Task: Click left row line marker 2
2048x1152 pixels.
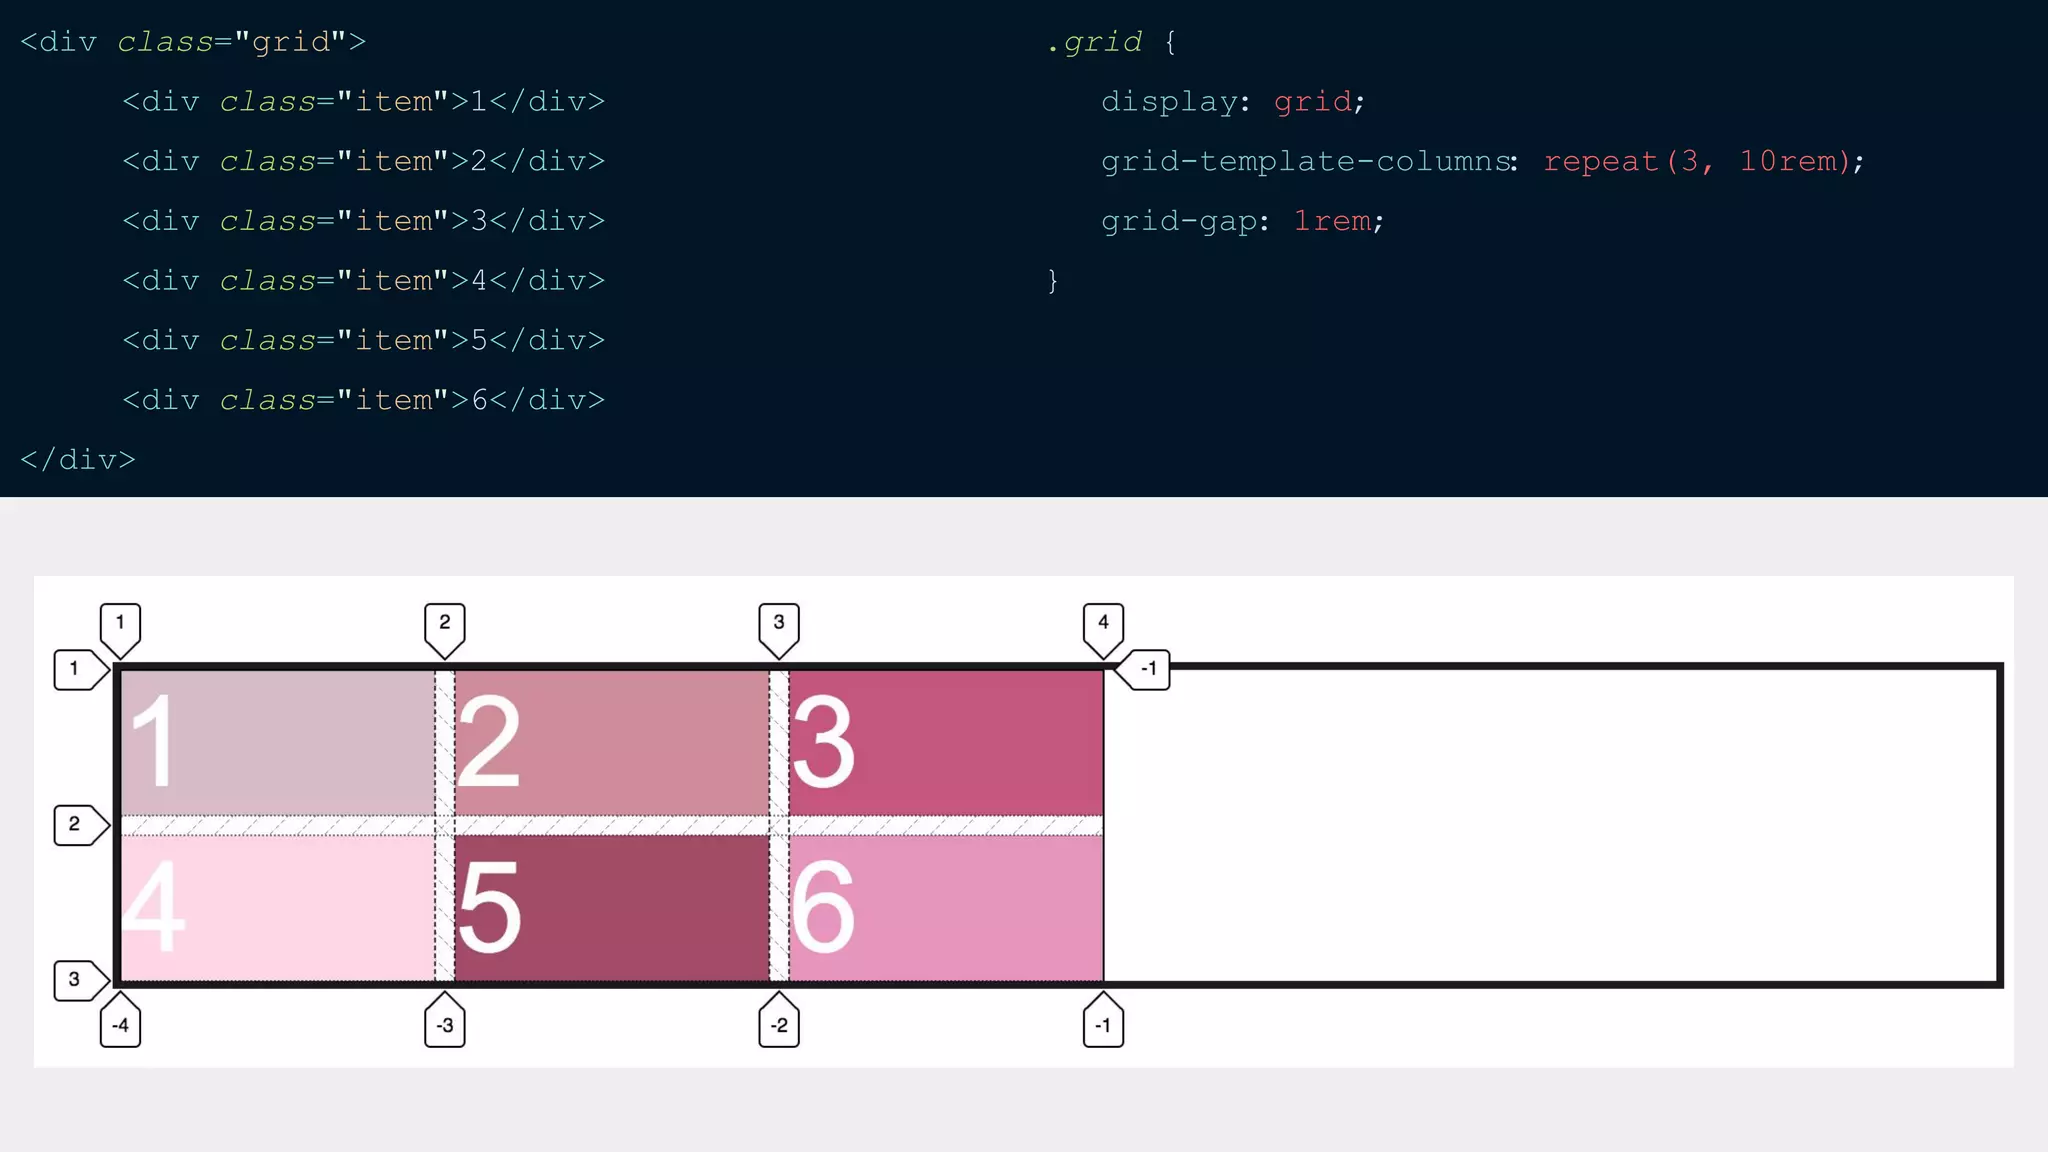Action: click(x=76, y=825)
